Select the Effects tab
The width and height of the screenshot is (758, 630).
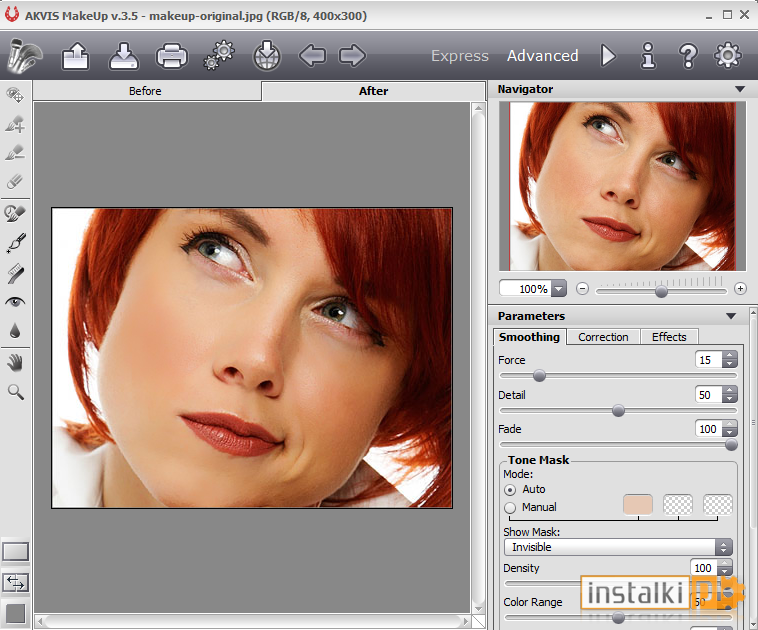pos(669,337)
